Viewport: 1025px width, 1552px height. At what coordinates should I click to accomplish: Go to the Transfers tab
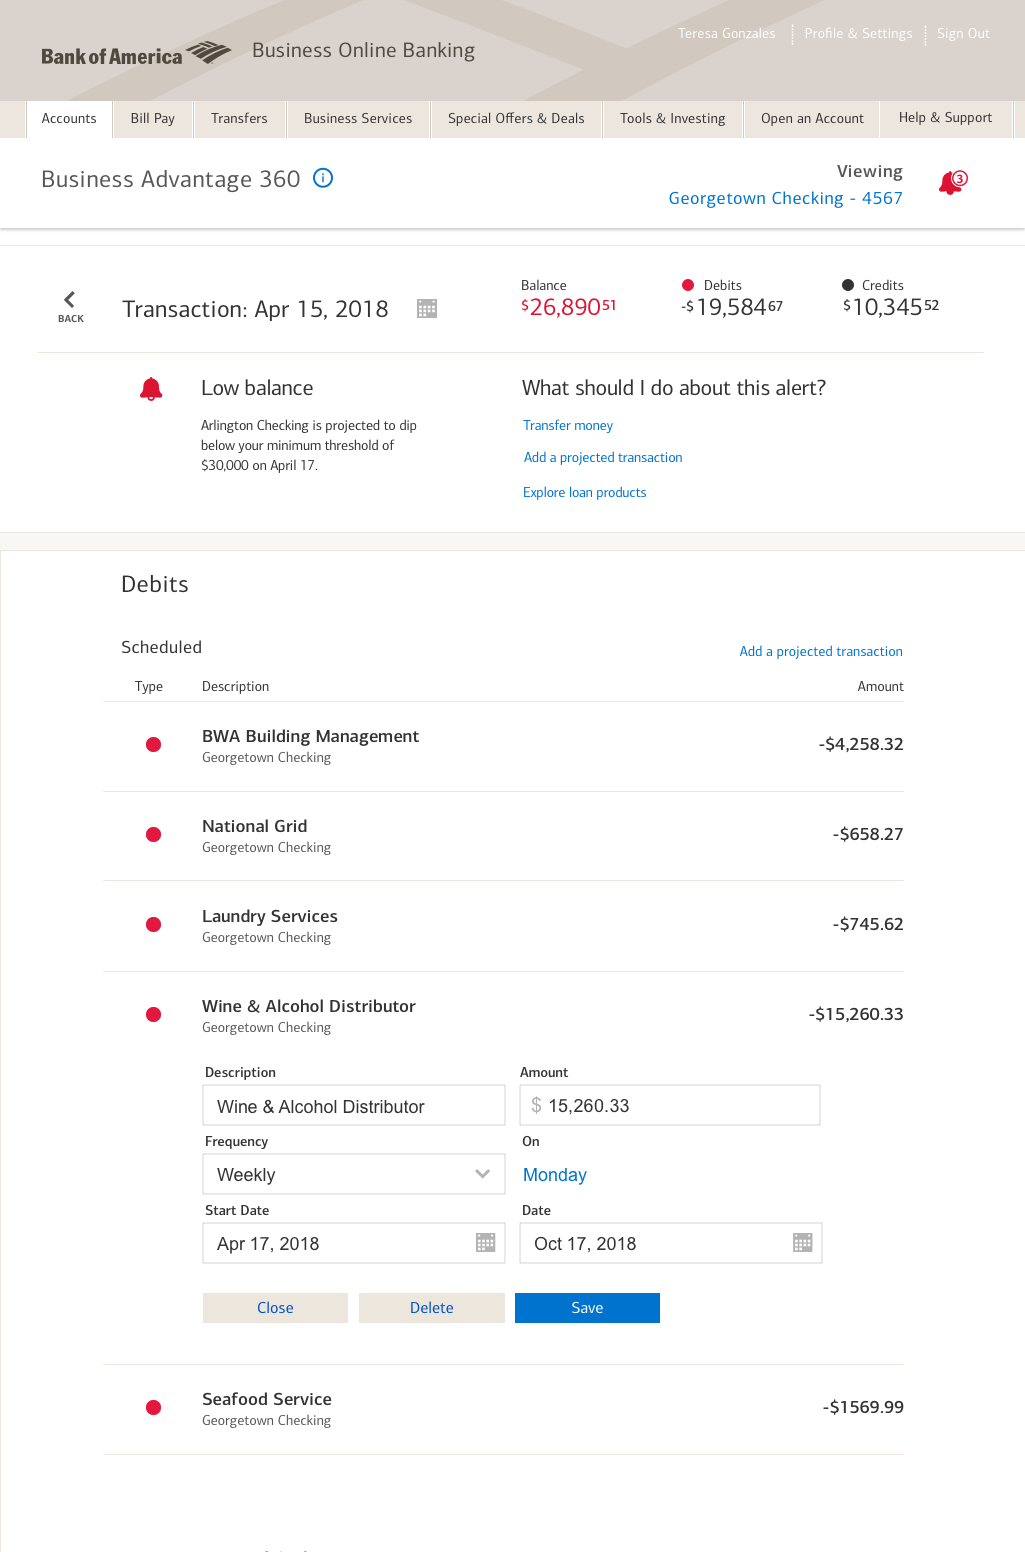239,118
